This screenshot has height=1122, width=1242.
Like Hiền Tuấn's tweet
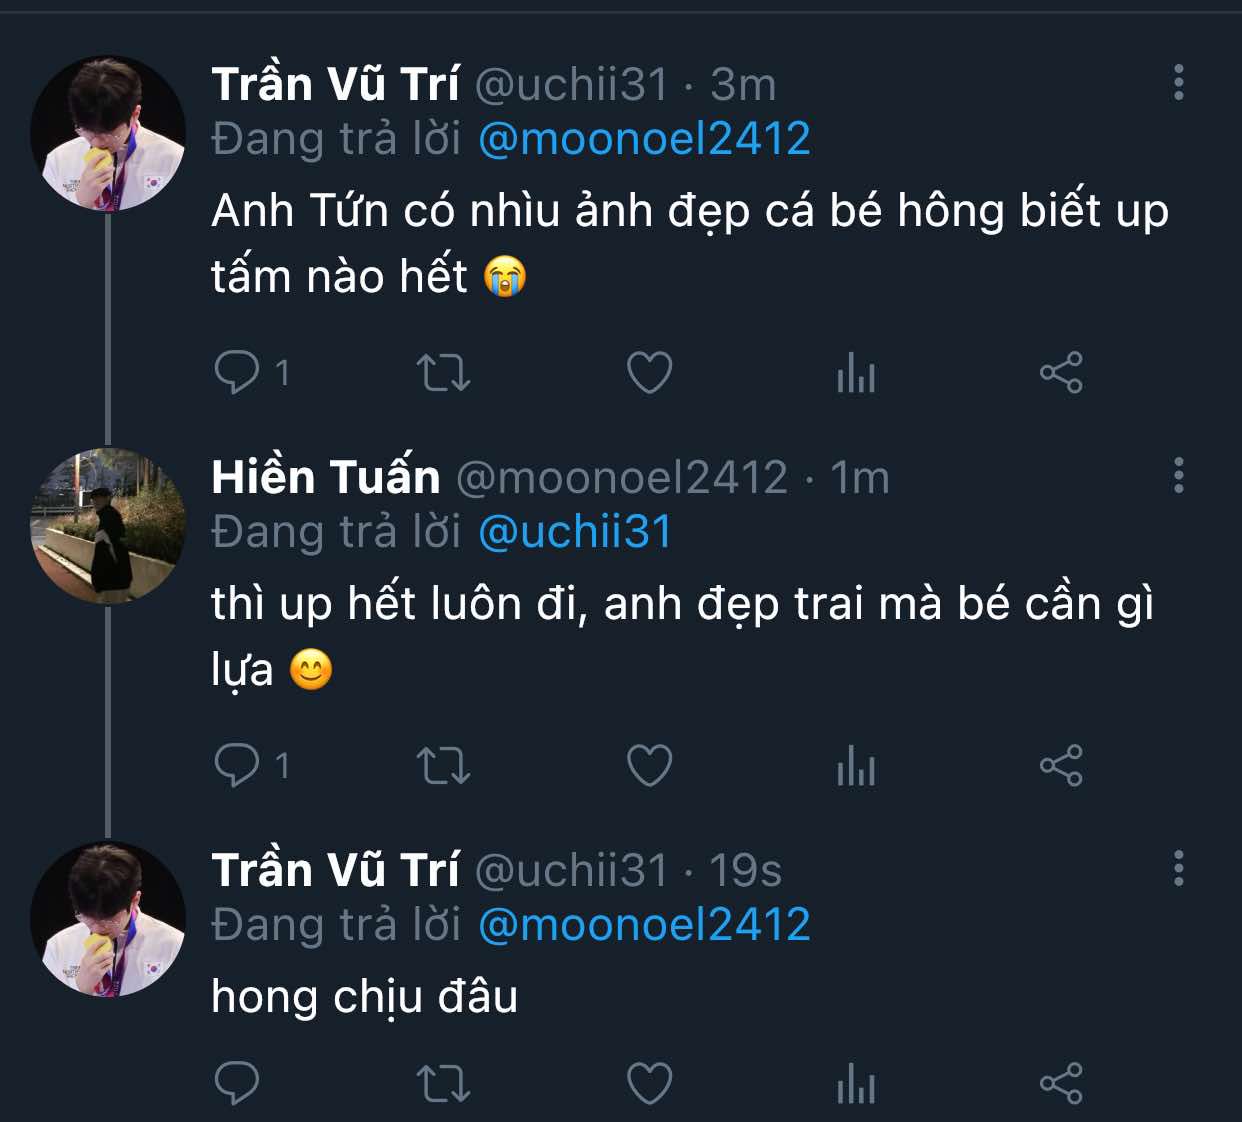[x=649, y=766]
